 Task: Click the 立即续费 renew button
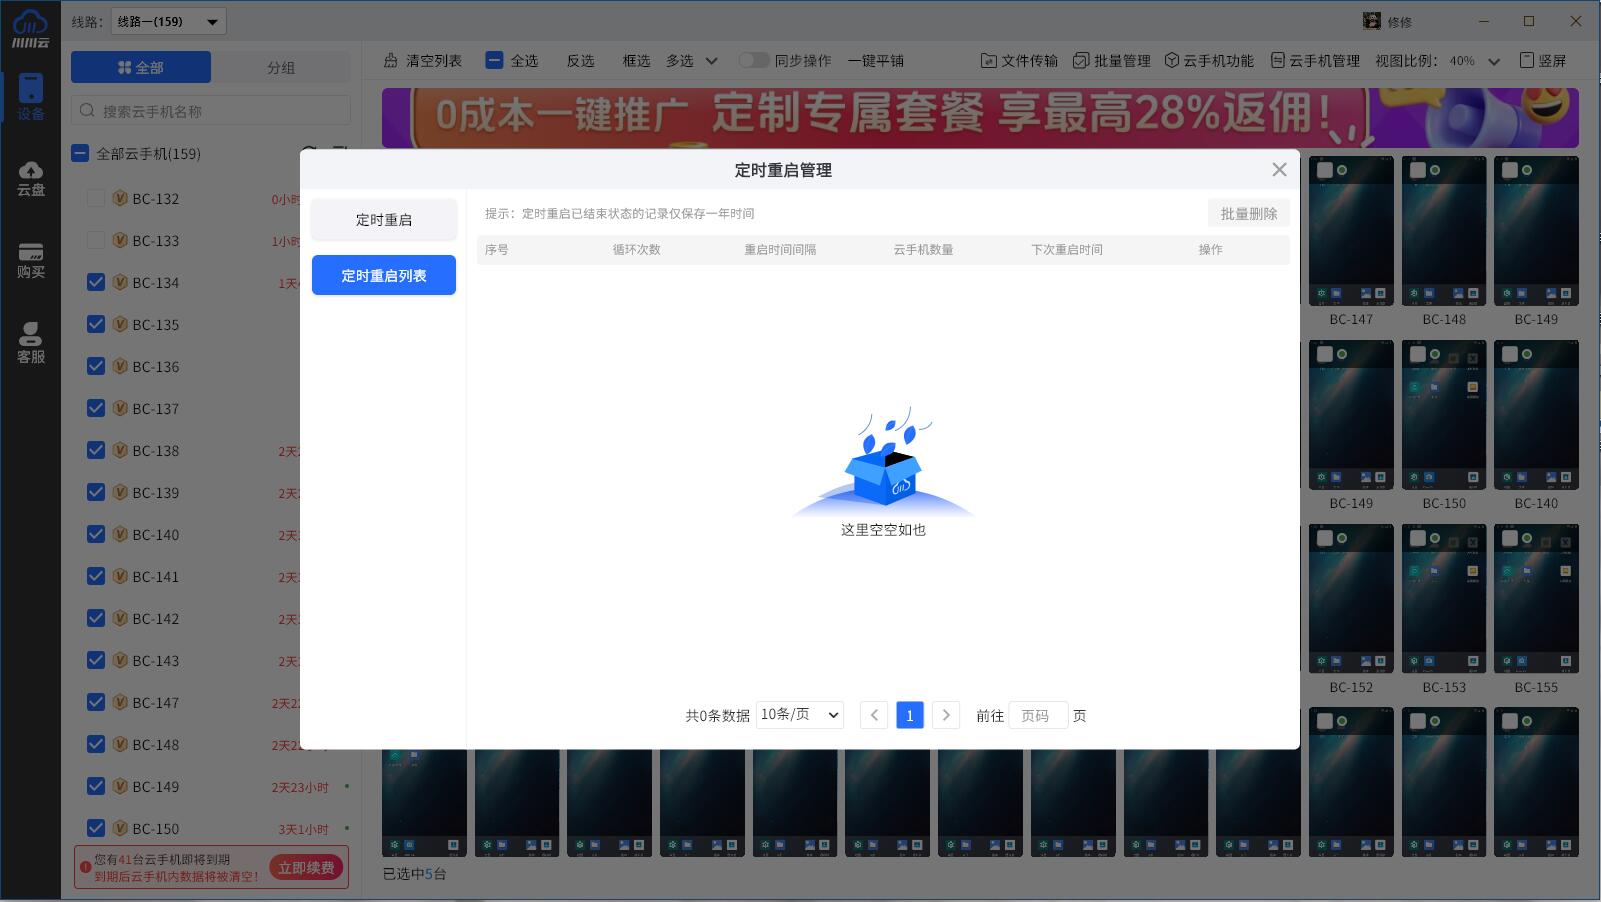[x=306, y=867]
